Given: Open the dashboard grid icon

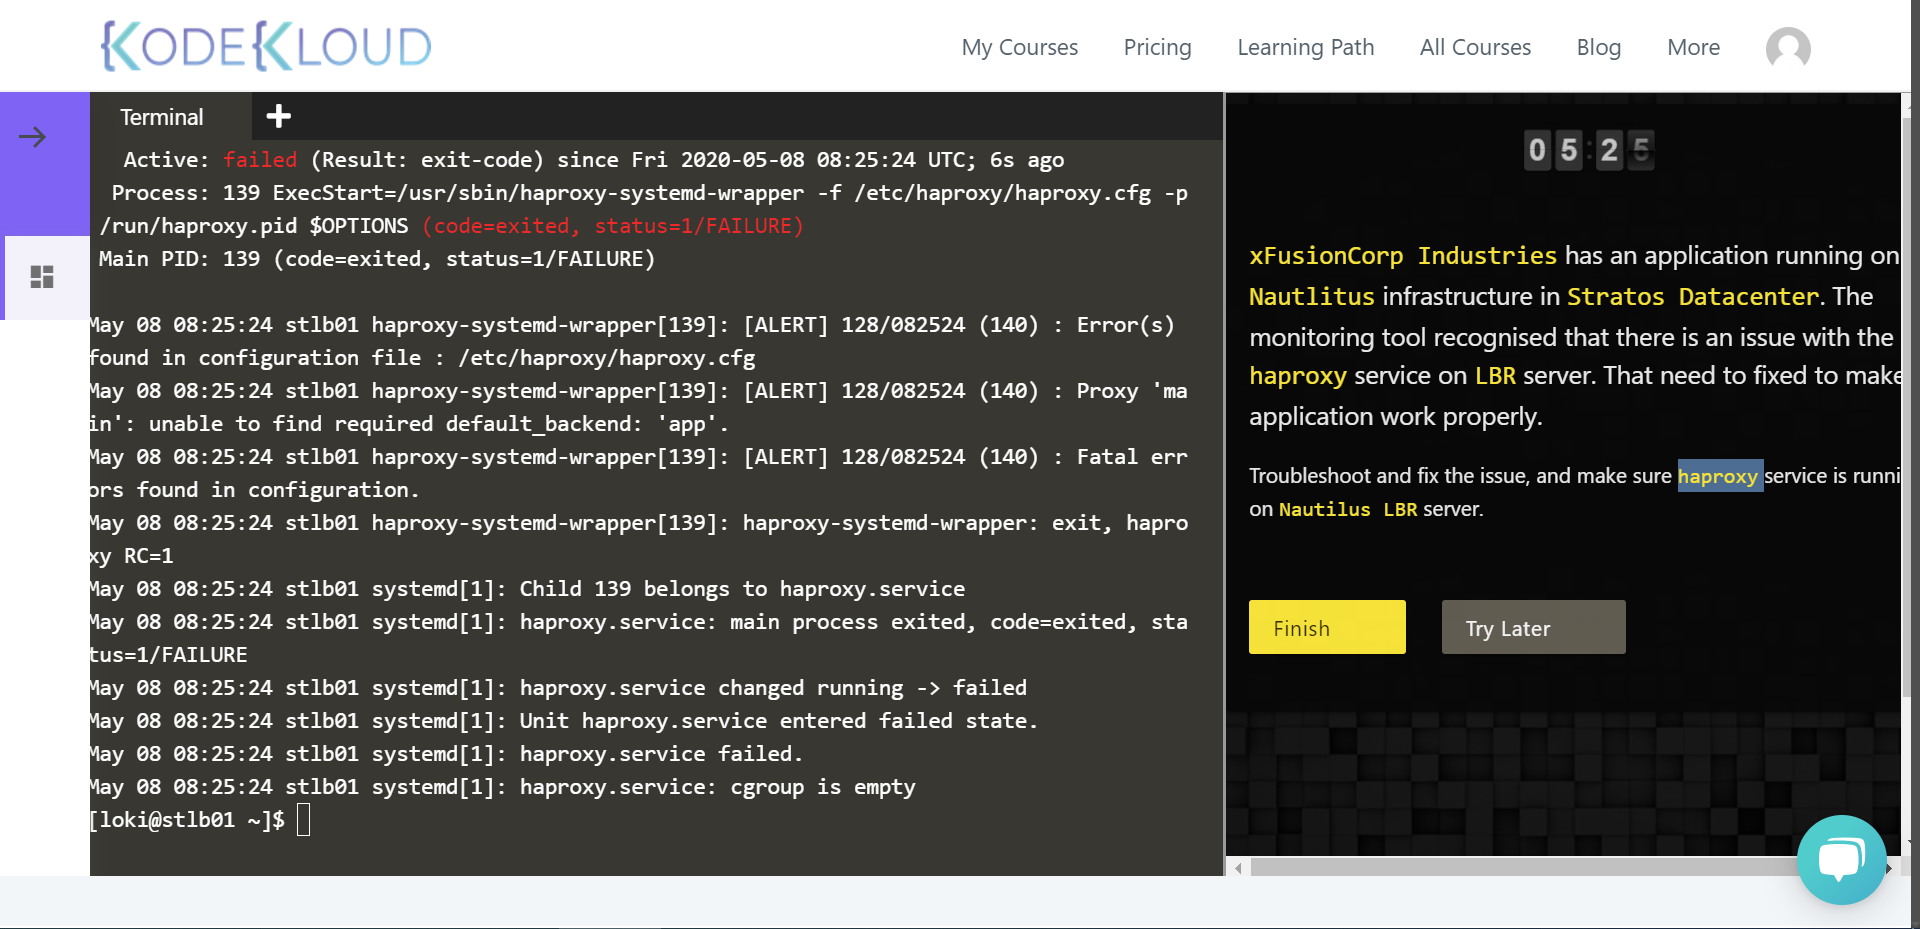Looking at the screenshot, I should pos(42,277).
